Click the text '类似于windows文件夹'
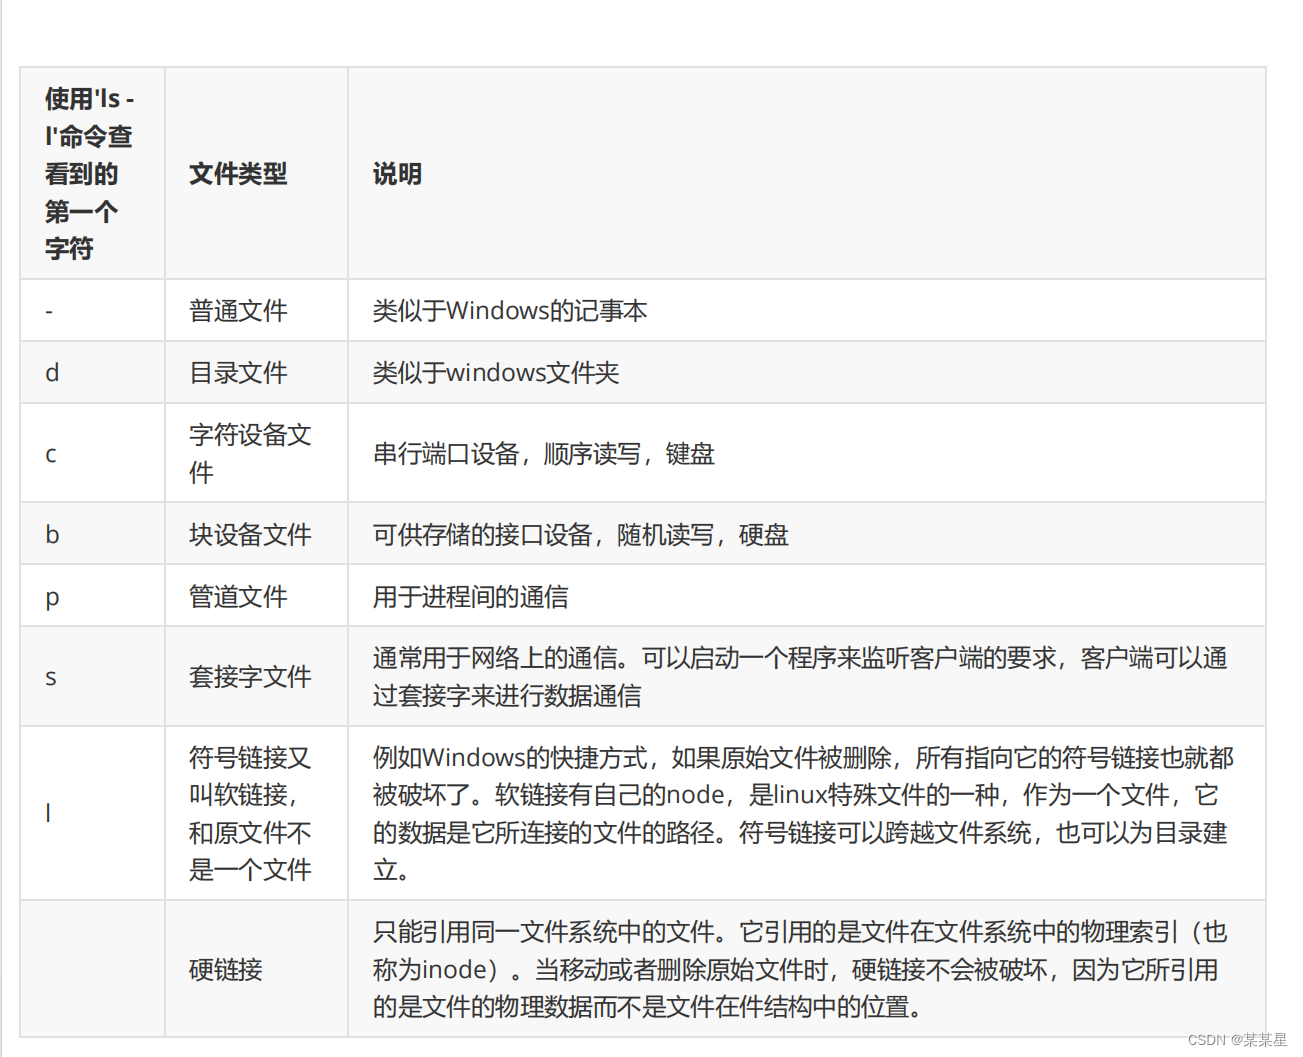Image resolution: width=1303 pixels, height=1057 pixels. coord(496,373)
